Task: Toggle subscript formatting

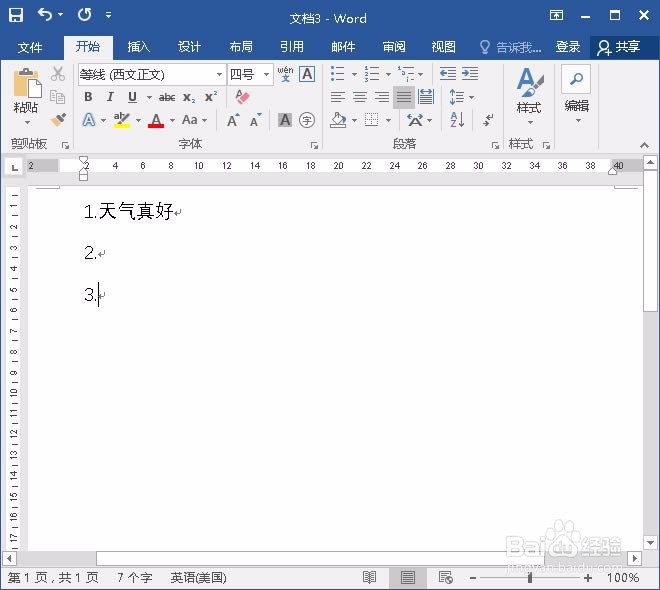Action: click(189, 98)
